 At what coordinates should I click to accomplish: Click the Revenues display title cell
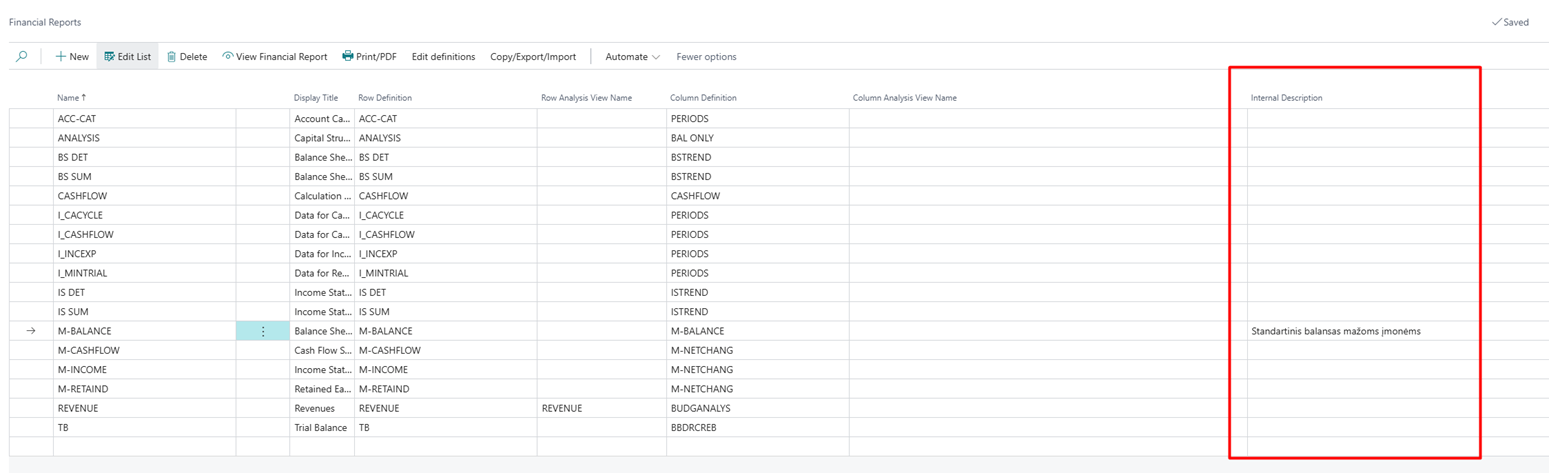pos(322,409)
